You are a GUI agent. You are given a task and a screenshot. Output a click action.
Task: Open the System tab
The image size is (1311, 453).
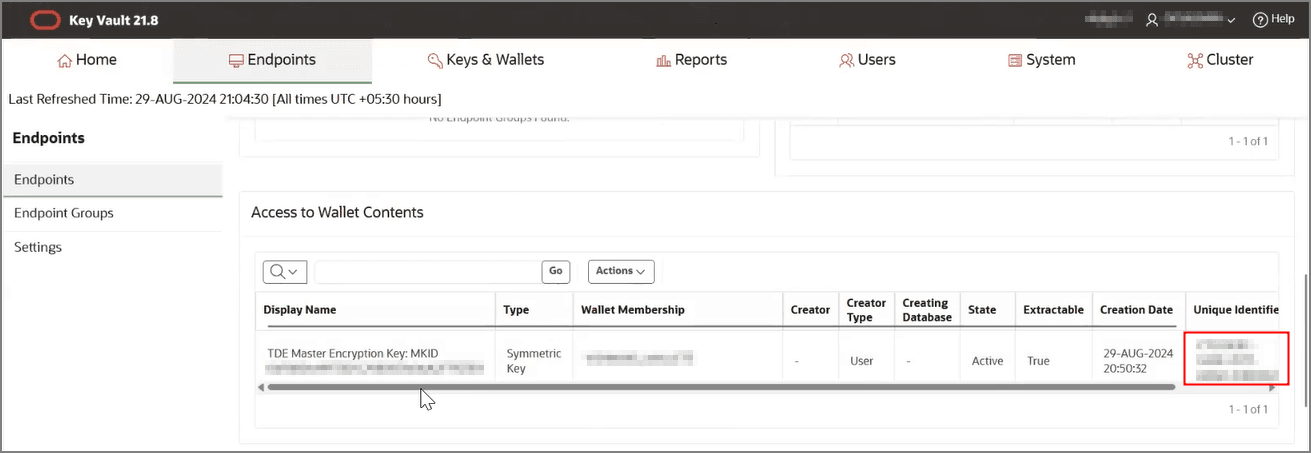pos(1041,60)
